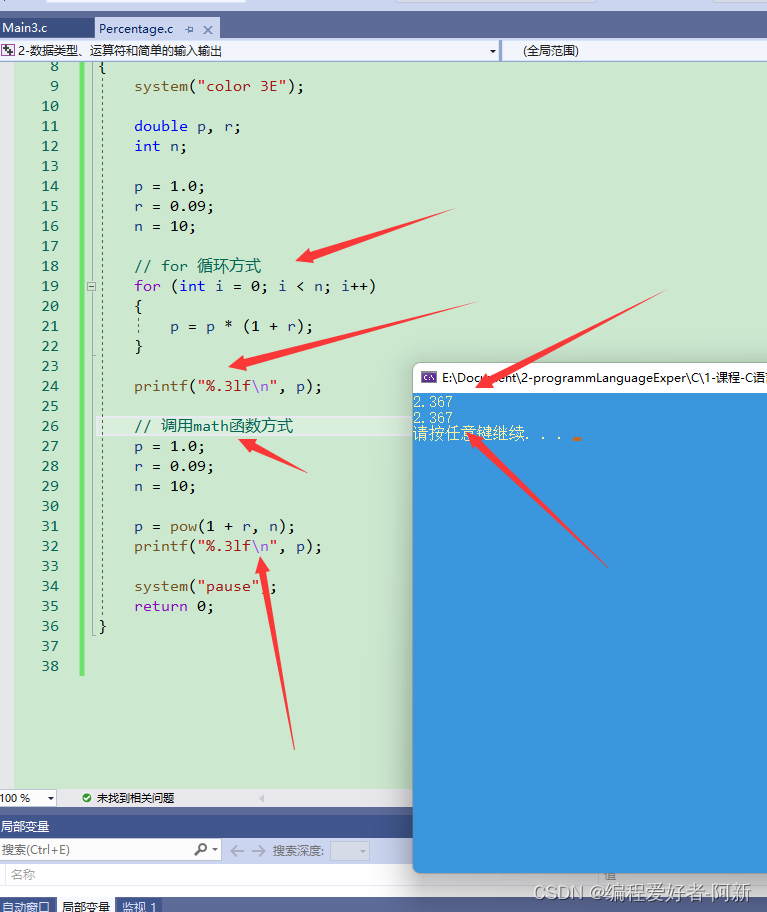Viewport: 767px width, 912px height.
Task: Click the green check status icon
Action: 87,798
